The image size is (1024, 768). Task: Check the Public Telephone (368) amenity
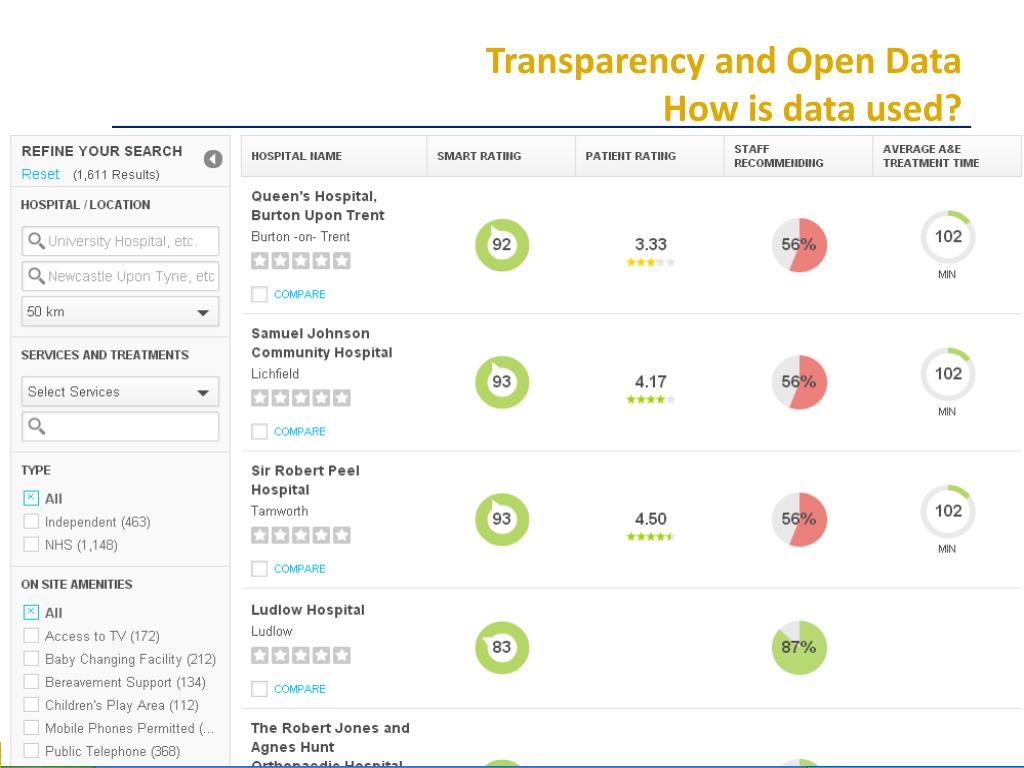pyautogui.click(x=31, y=750)
